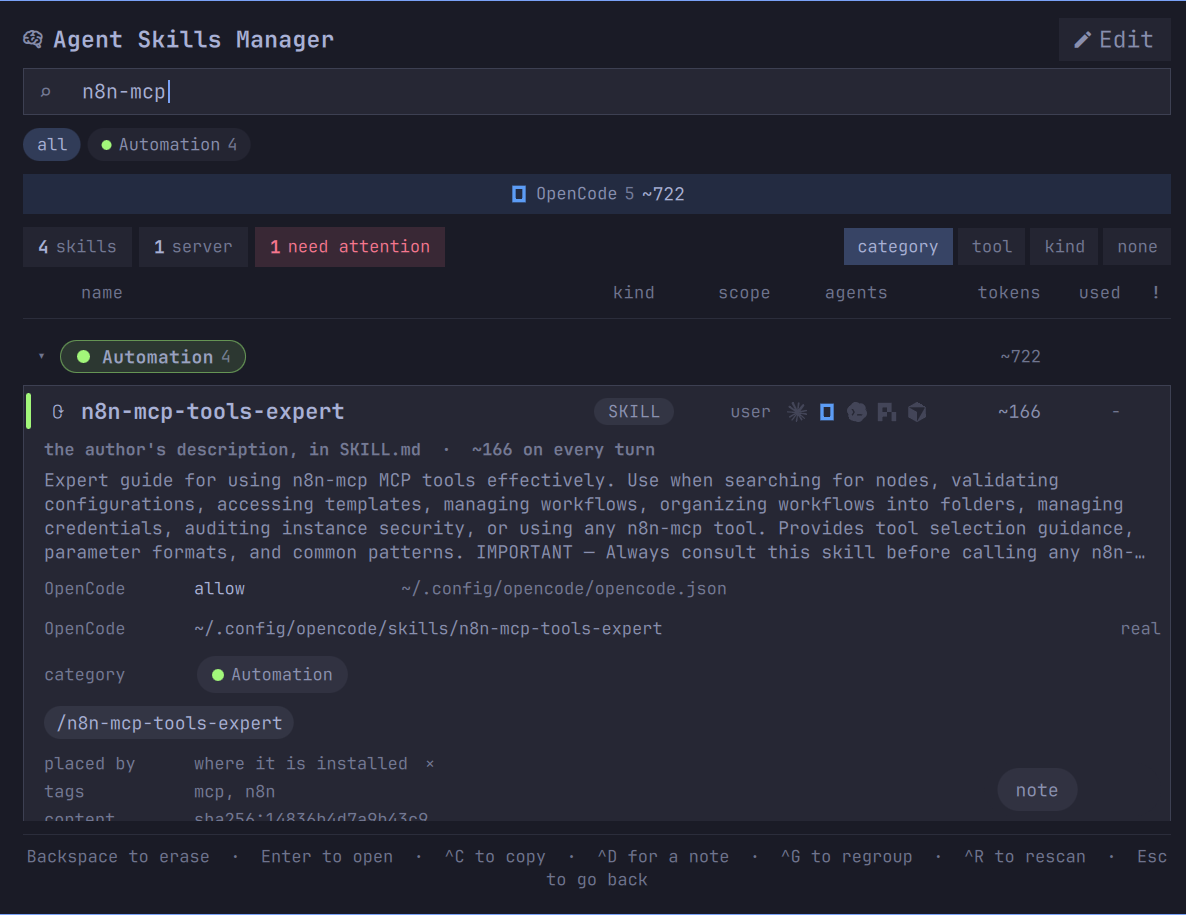Click the Claude starburst agent icon
This screenshot has width=1186, height=915.
point(797,412)
